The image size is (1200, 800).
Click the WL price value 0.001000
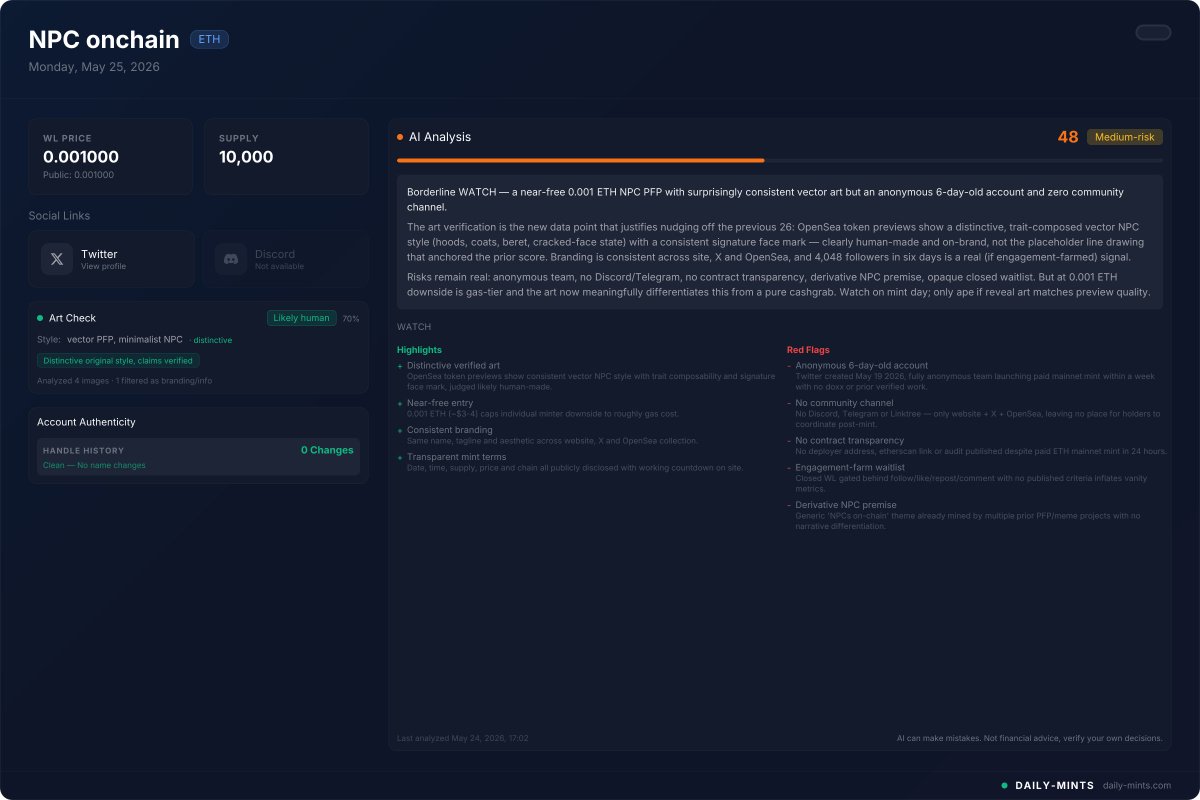(x=81, y=157)
